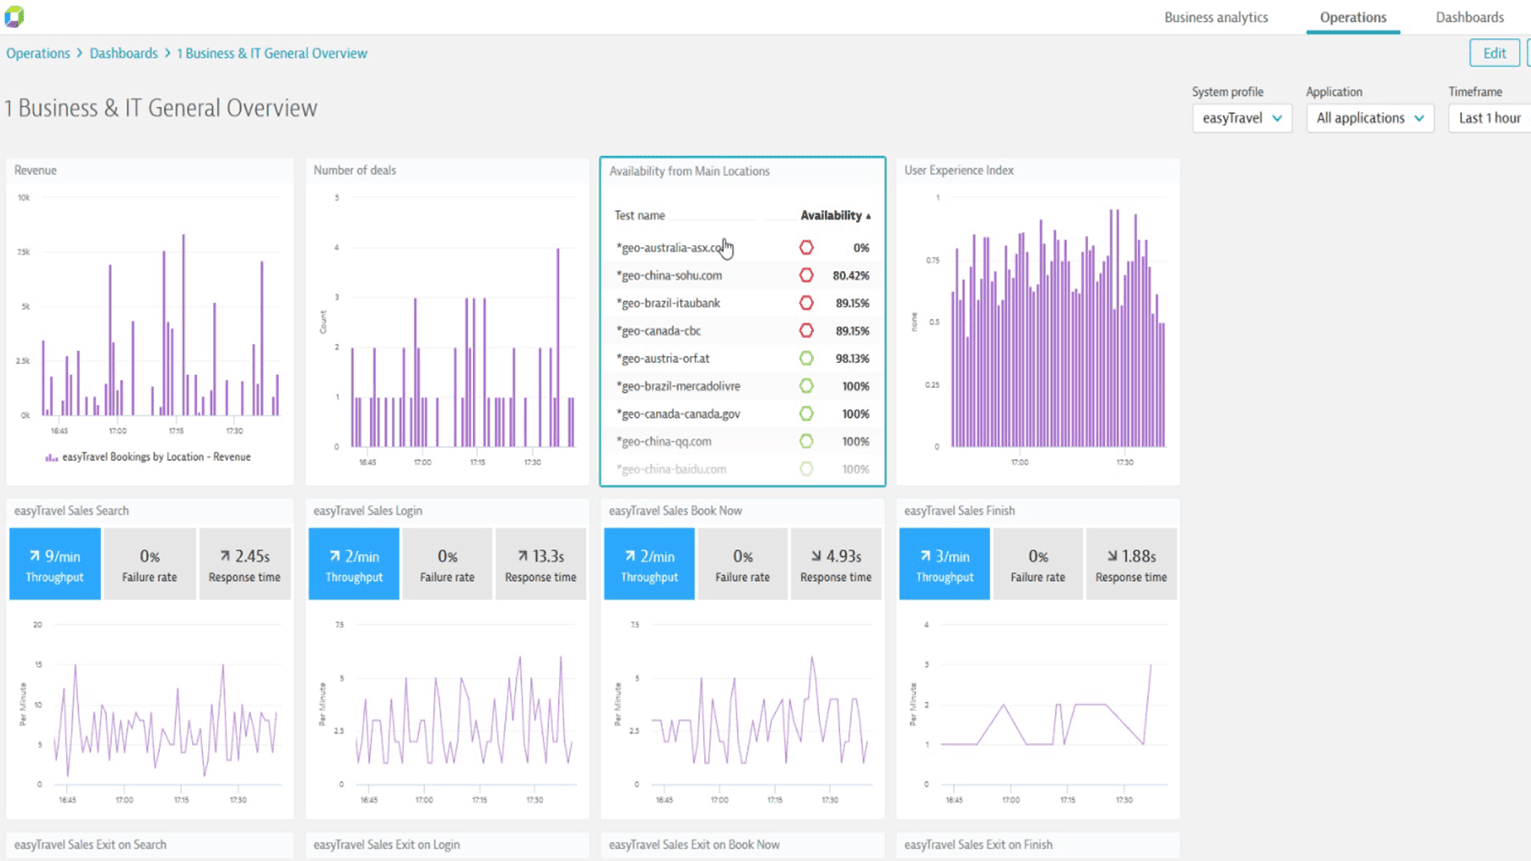The height and width of the screenshot is (861, 1531).
Task: Click the Number of deals tile title
Action: click(355, 171)
